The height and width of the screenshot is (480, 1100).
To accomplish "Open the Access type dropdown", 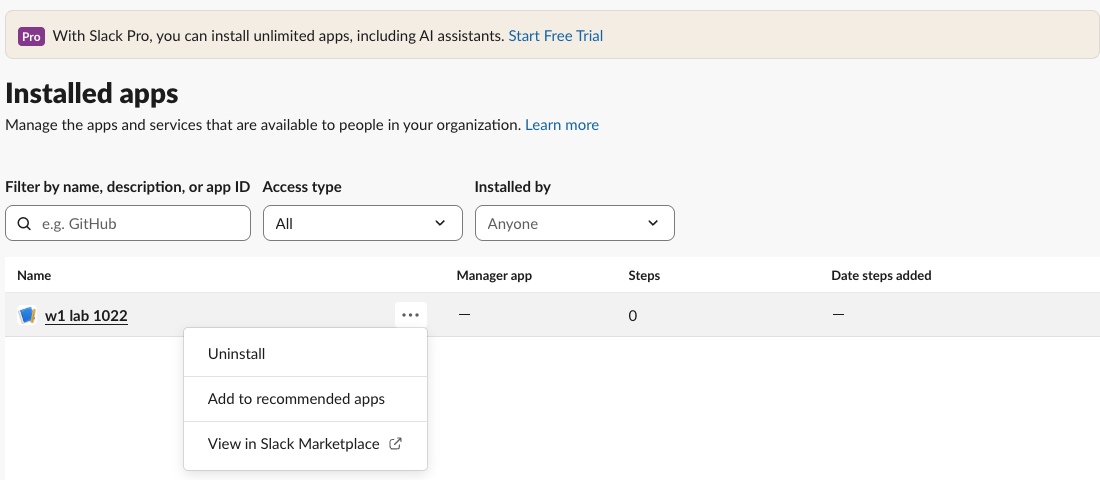I will click(x=363, y=223).
